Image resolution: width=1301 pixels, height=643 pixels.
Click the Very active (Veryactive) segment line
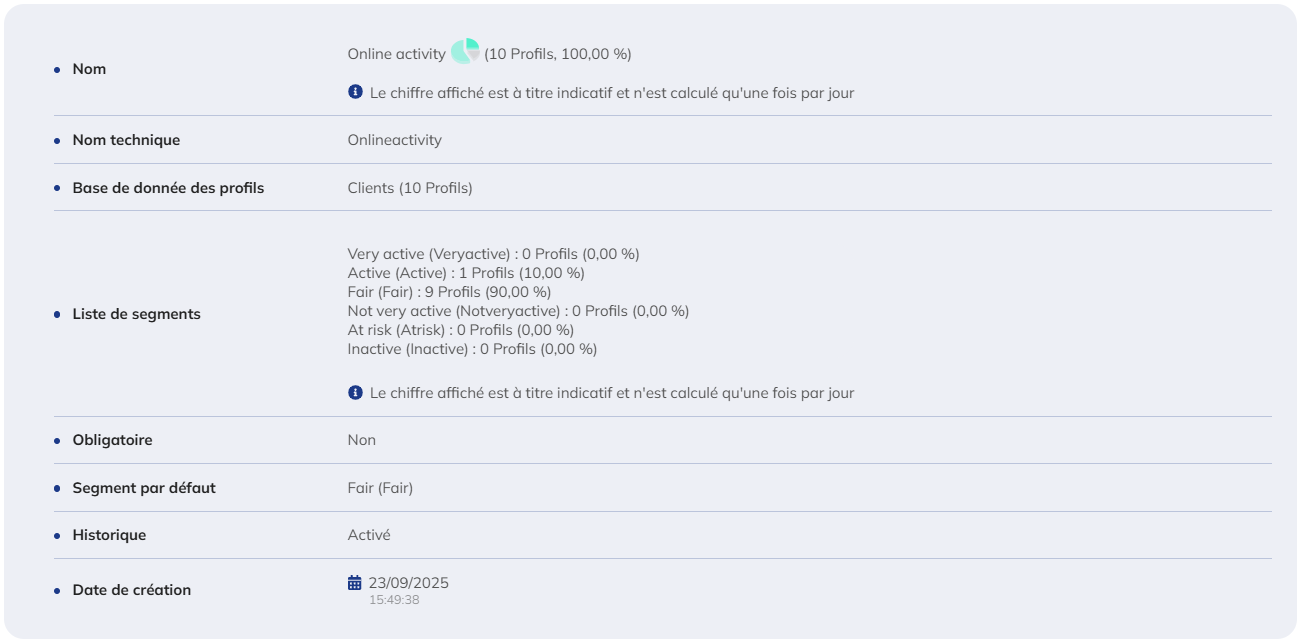tap(493, 254)
